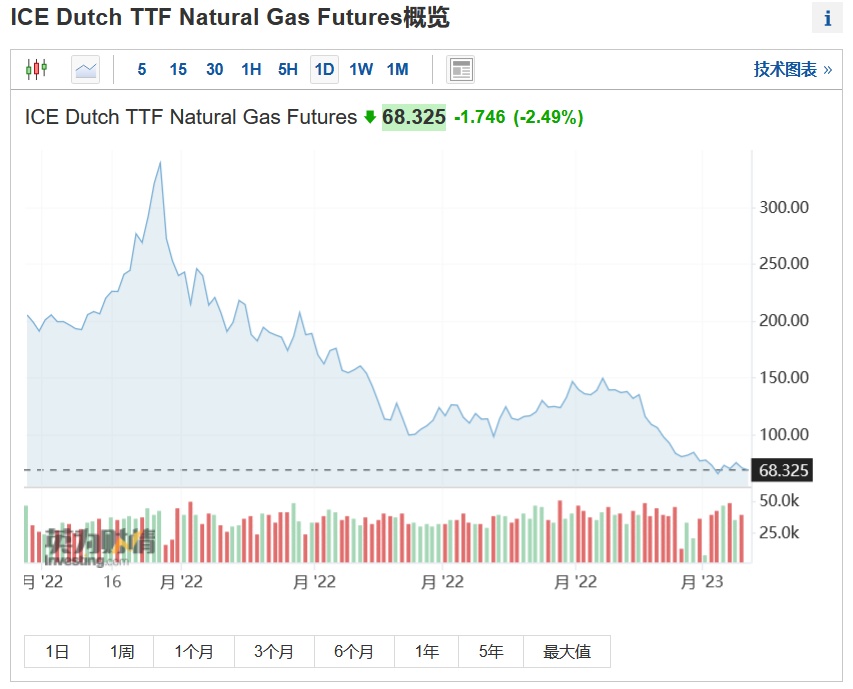
Task: Show the 1日 time range
Action: pyautogui.click(x=57, y=651)
